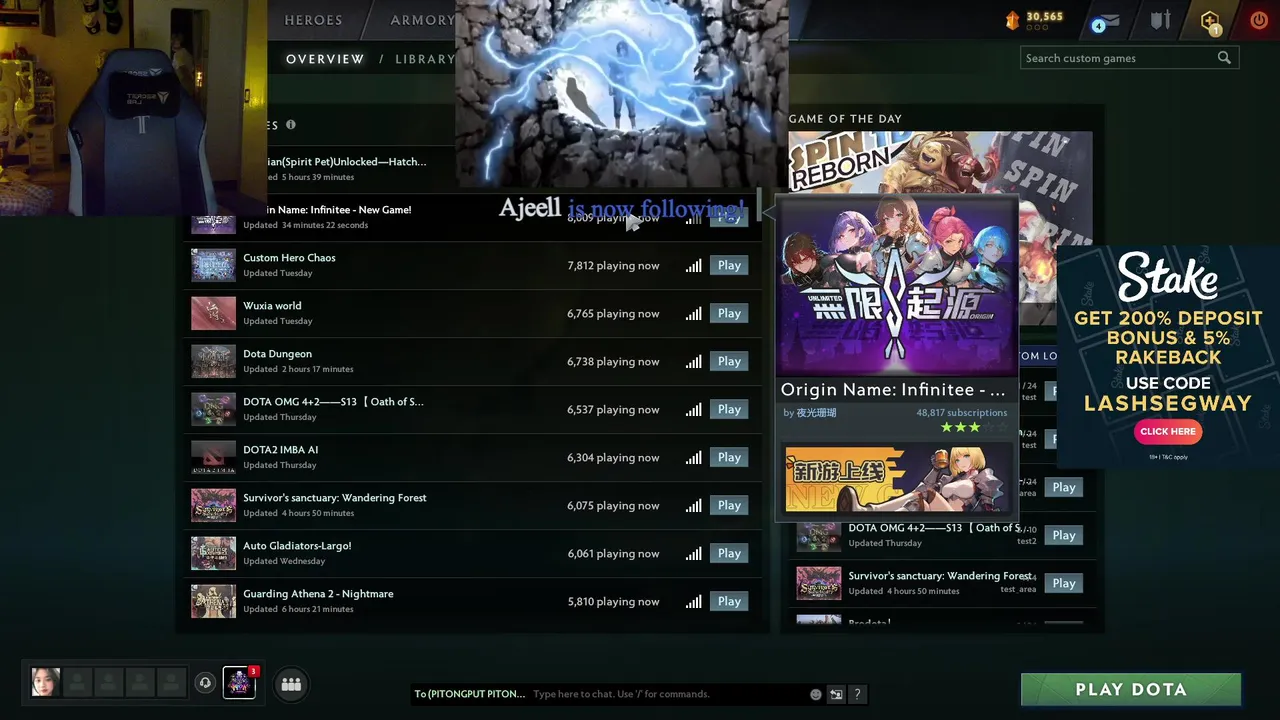This screenshot has height=720, width=1280.
Task: Play Dota Dungeon
Action: tap(729, 362)
